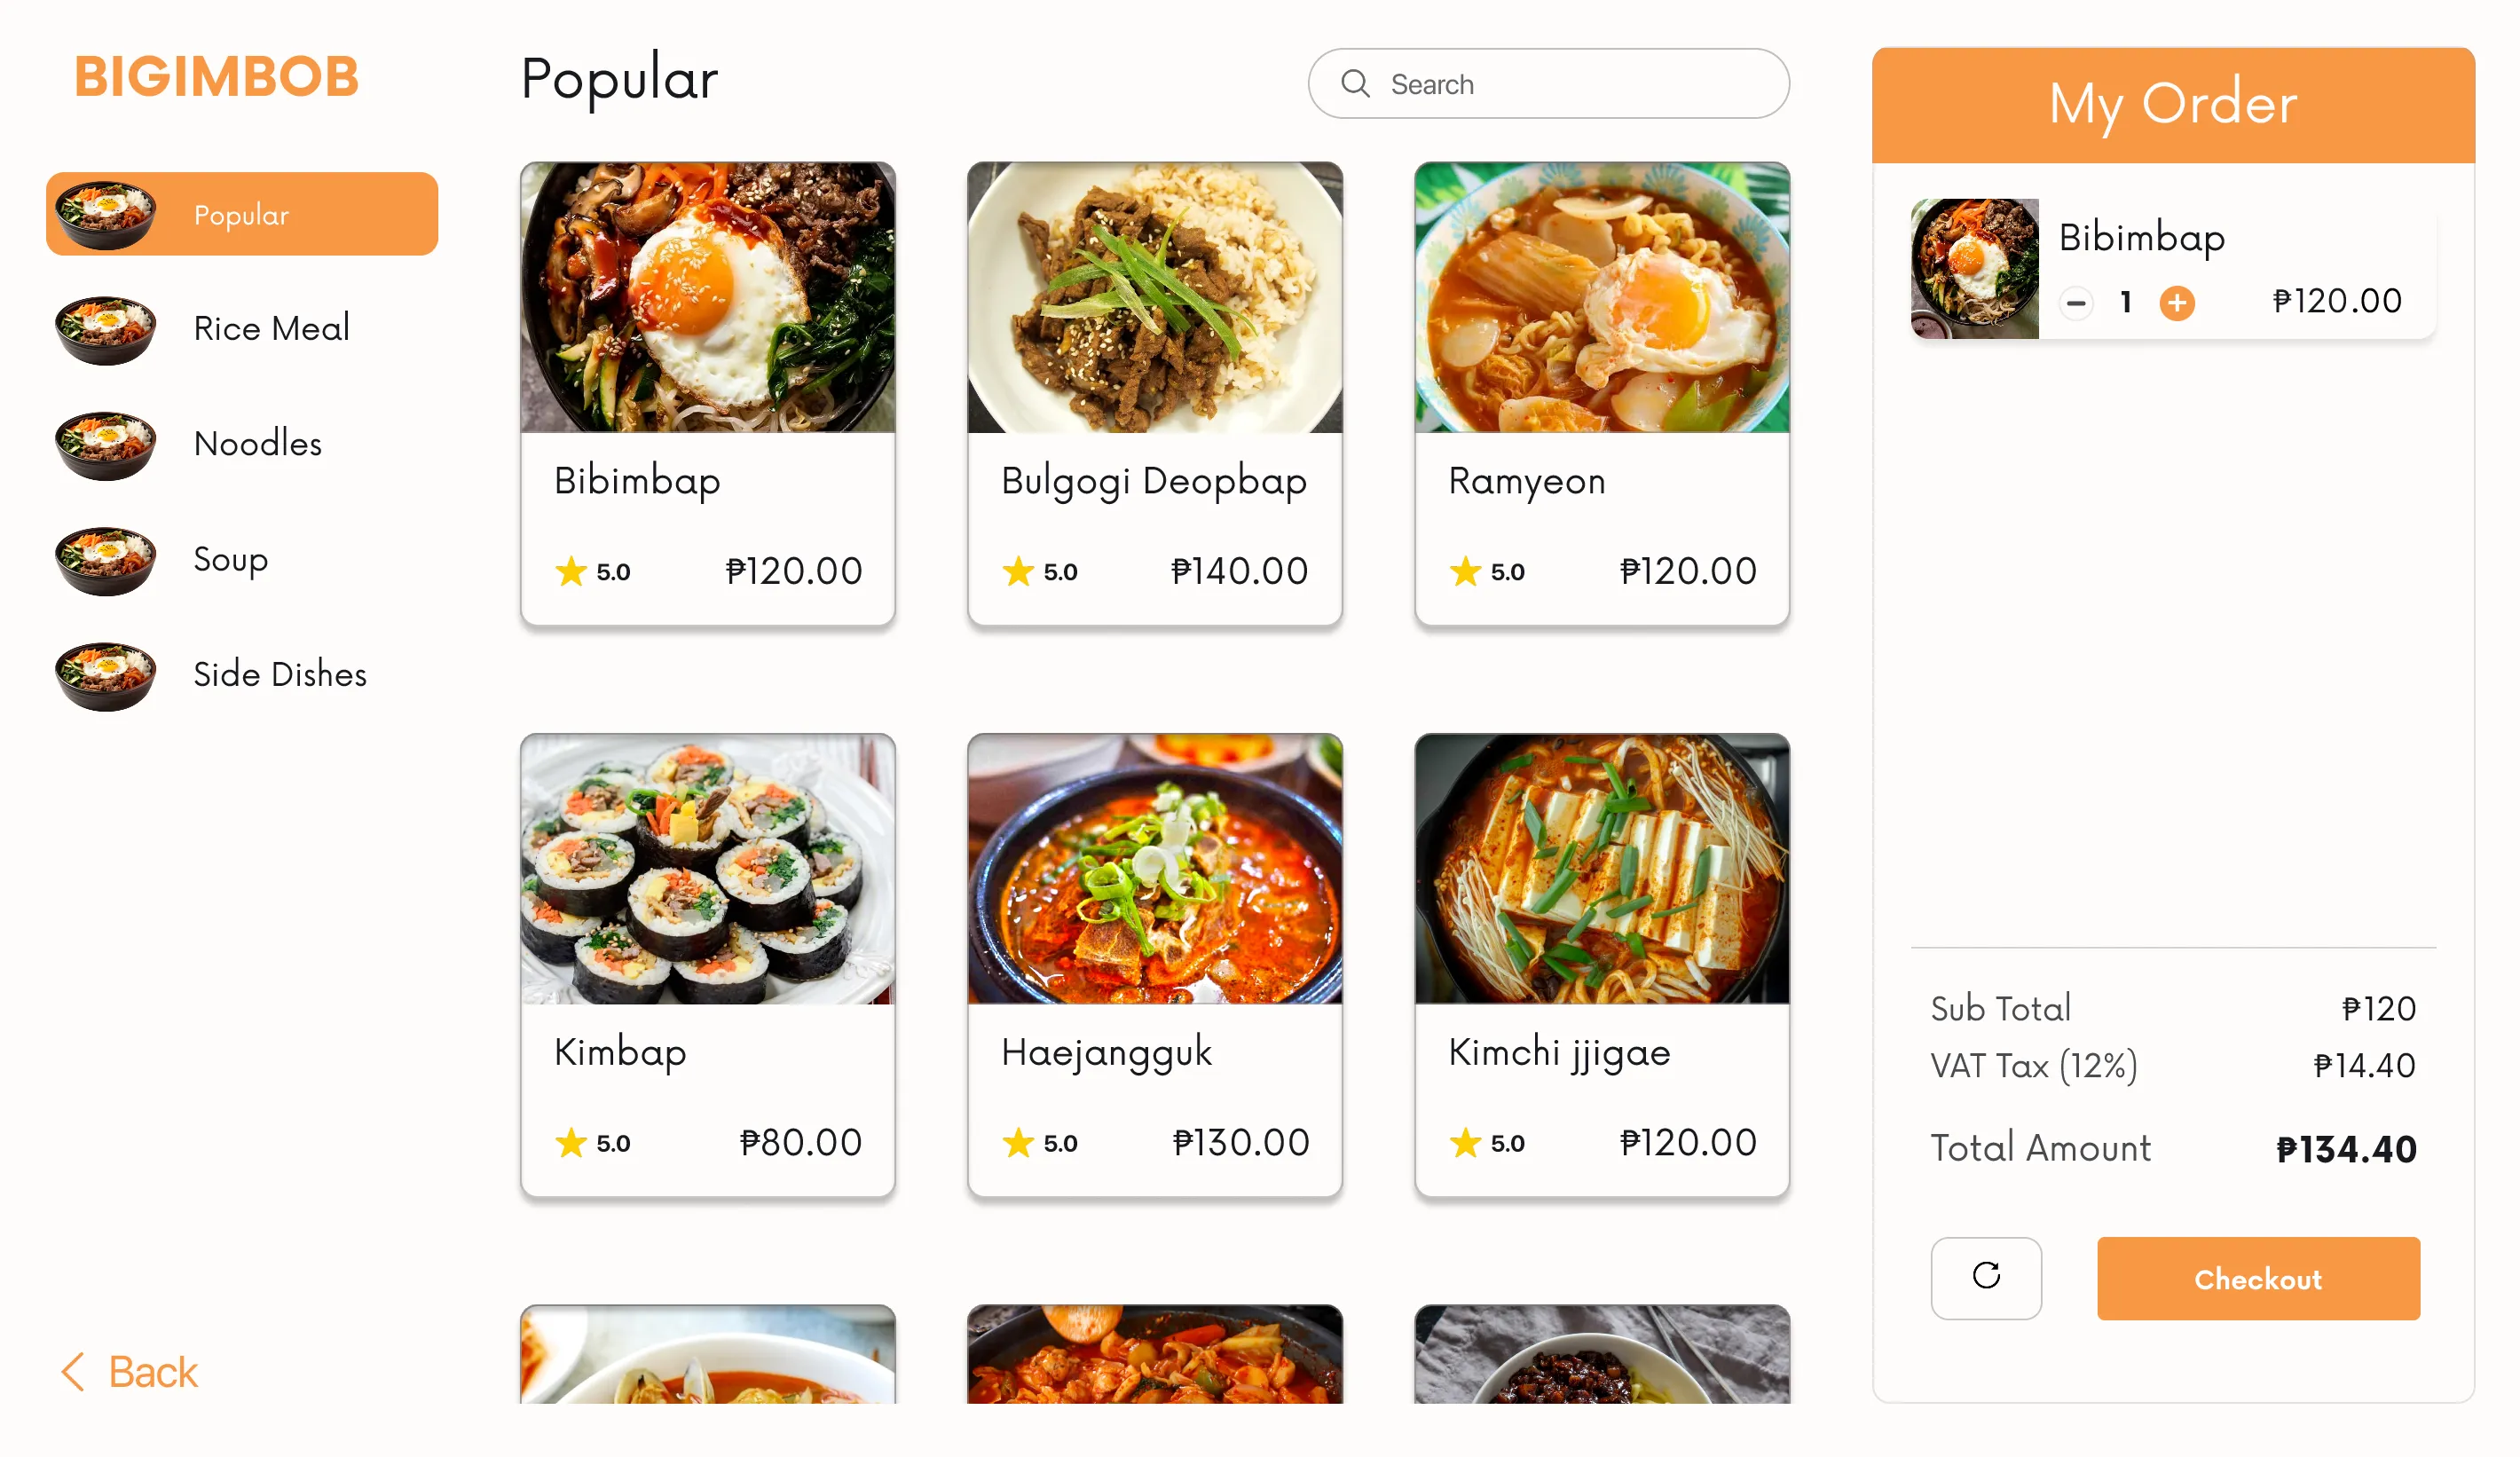The height and width of the screenshot is (1457, 2520).
Task: Select the Popular category tab
Action: coord(242,214)
